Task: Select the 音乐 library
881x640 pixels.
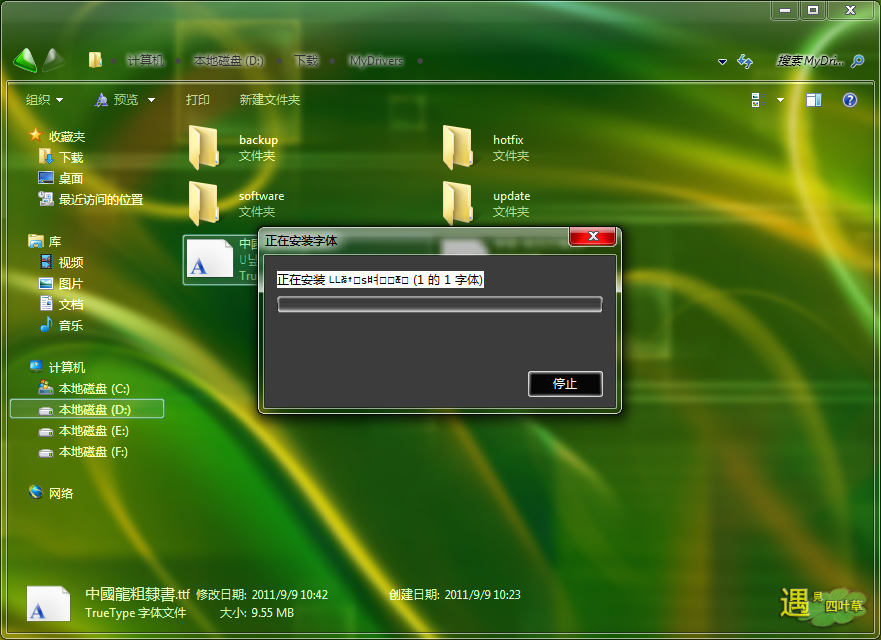Action: click(x=71, y=325)
